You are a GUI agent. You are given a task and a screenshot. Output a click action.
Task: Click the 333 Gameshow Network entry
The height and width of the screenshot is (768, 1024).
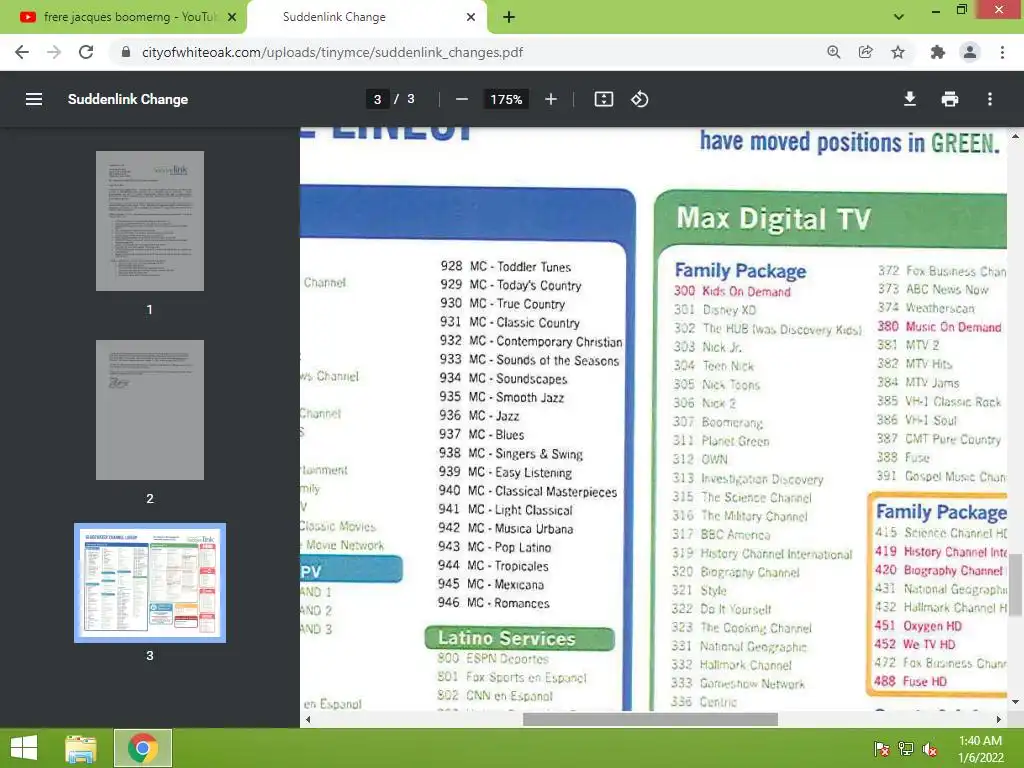point(738,683)
